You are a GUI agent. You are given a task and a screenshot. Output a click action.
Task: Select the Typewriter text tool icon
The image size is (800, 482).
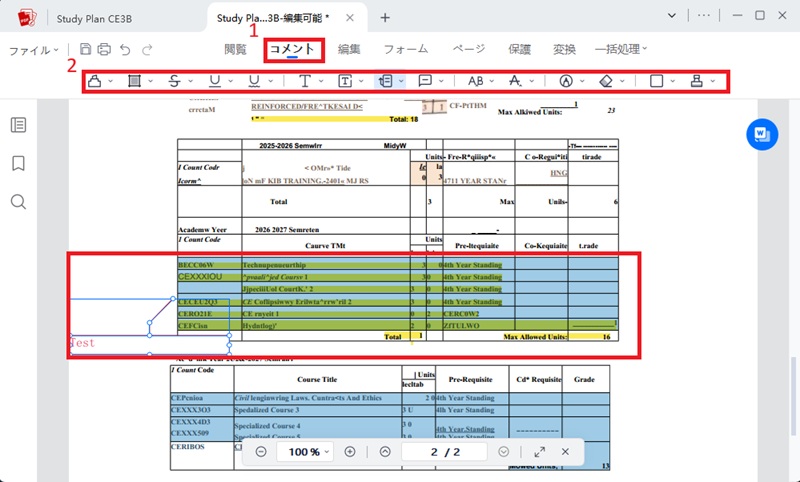pos(305,81)
